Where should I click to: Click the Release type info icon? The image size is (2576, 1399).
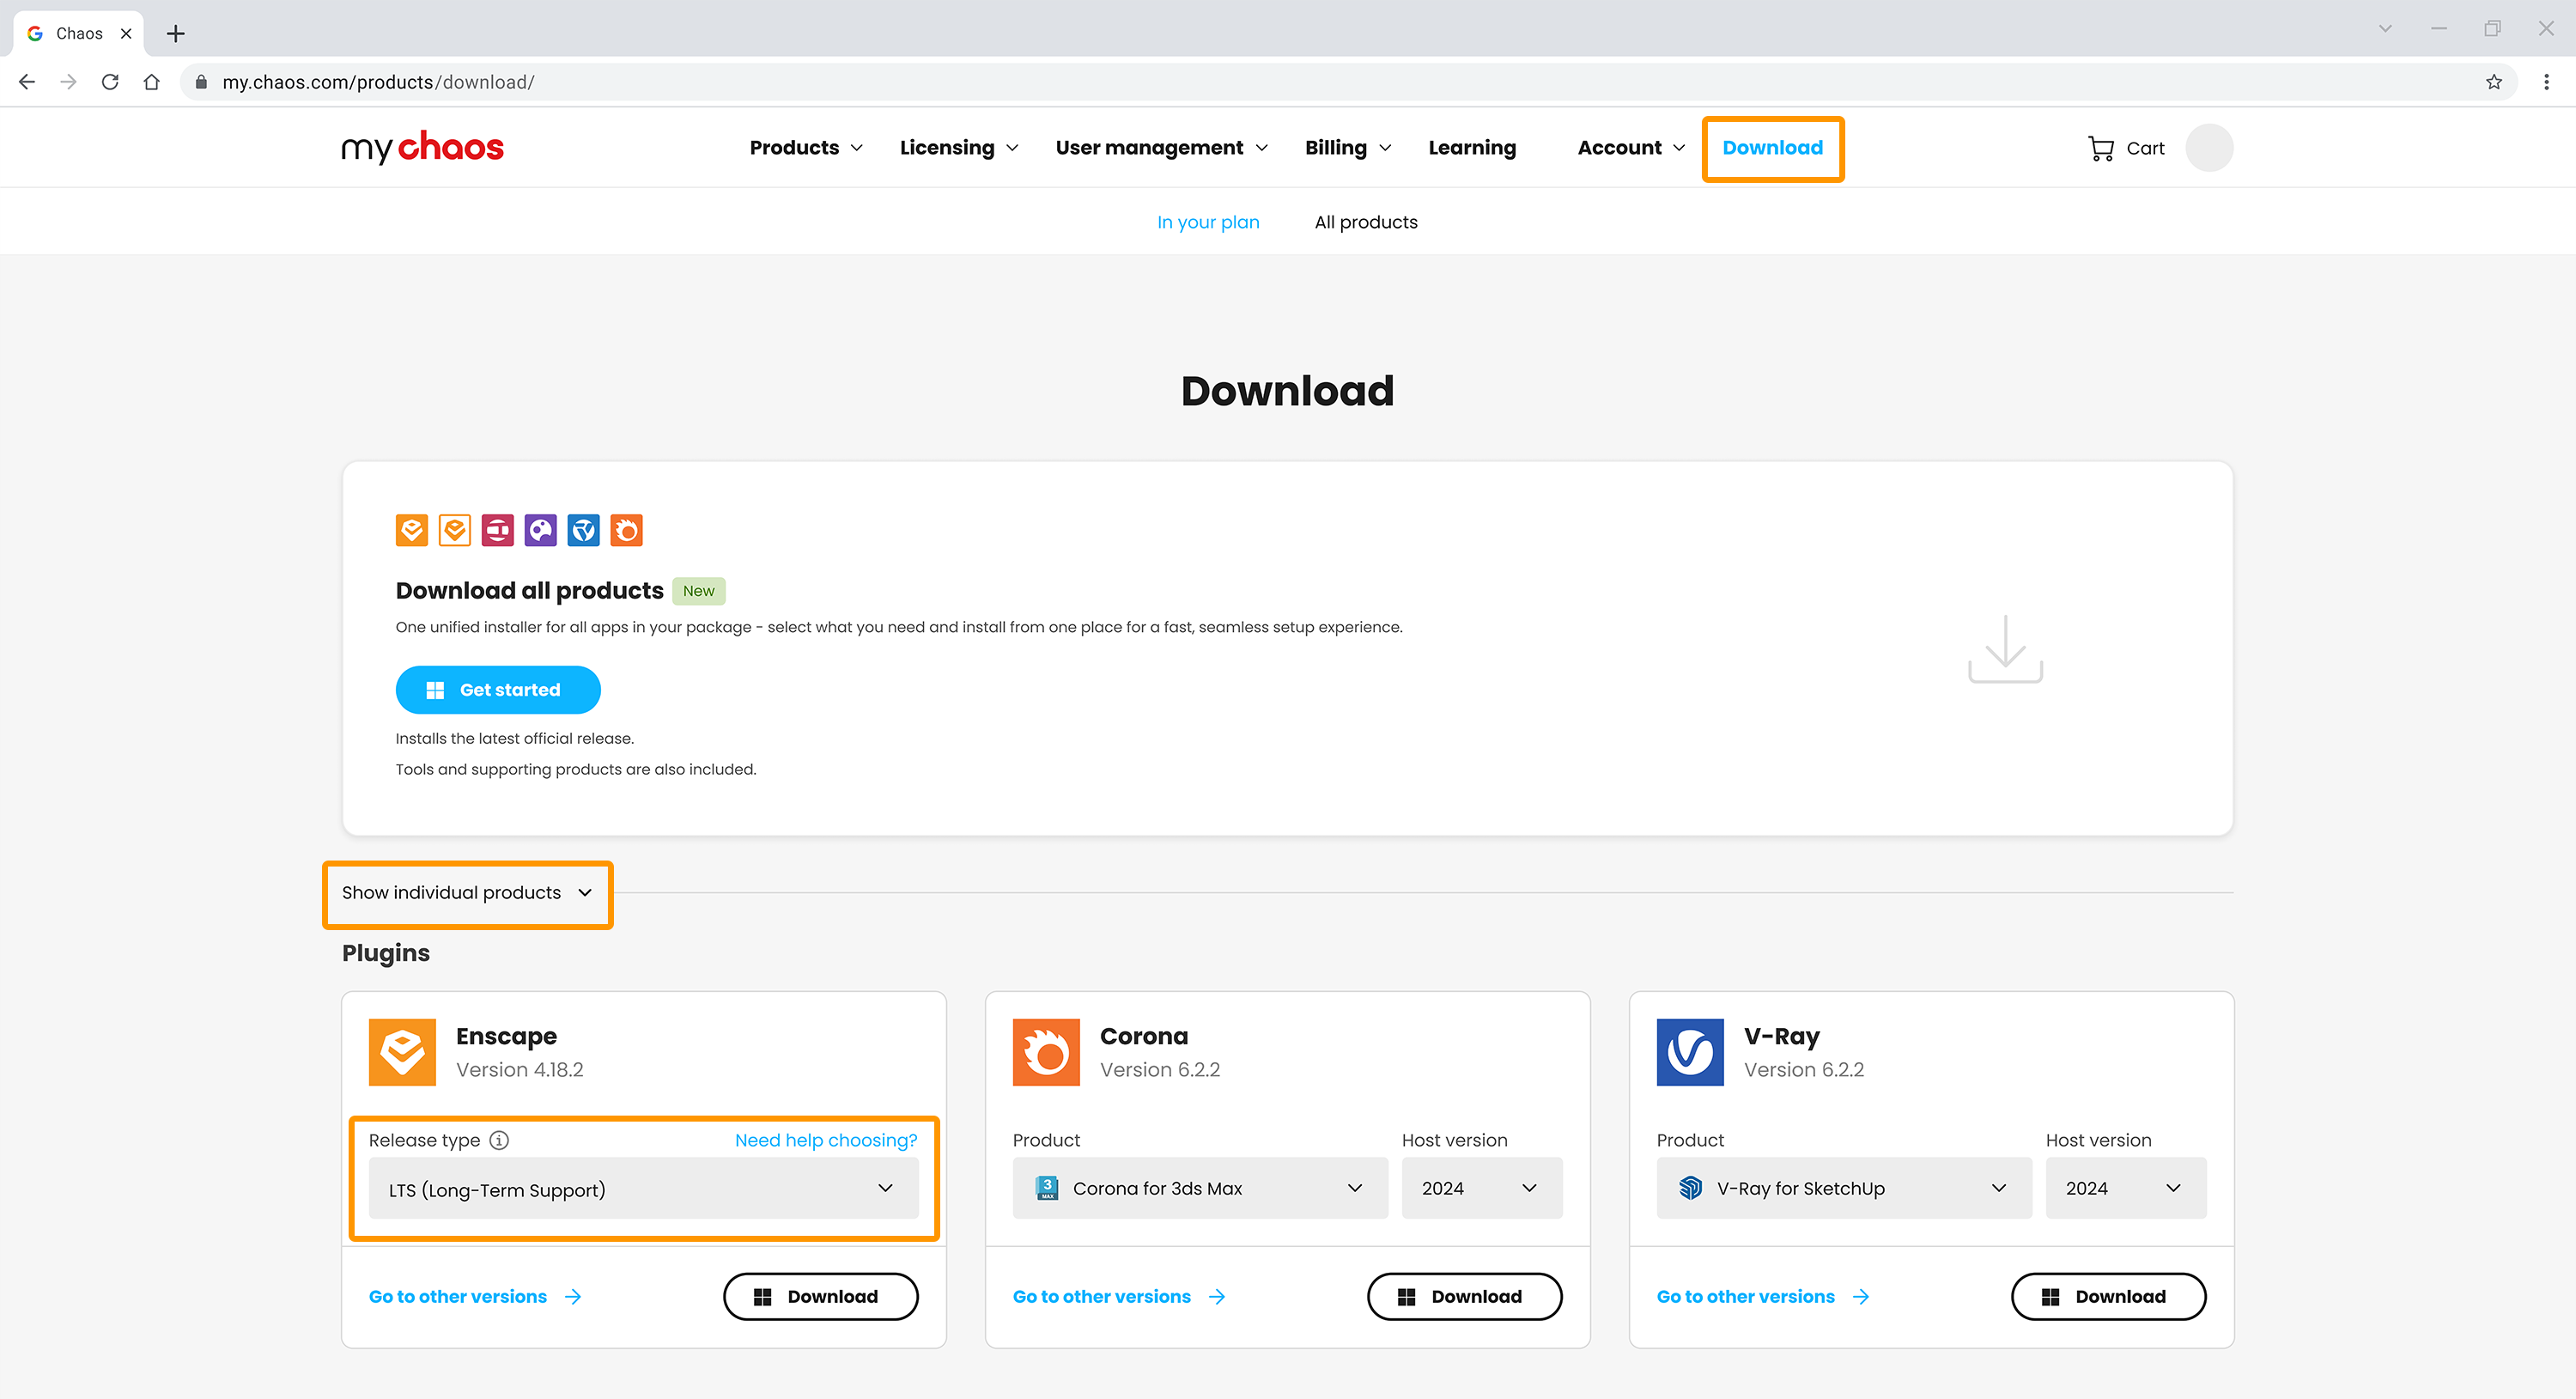499,1140
